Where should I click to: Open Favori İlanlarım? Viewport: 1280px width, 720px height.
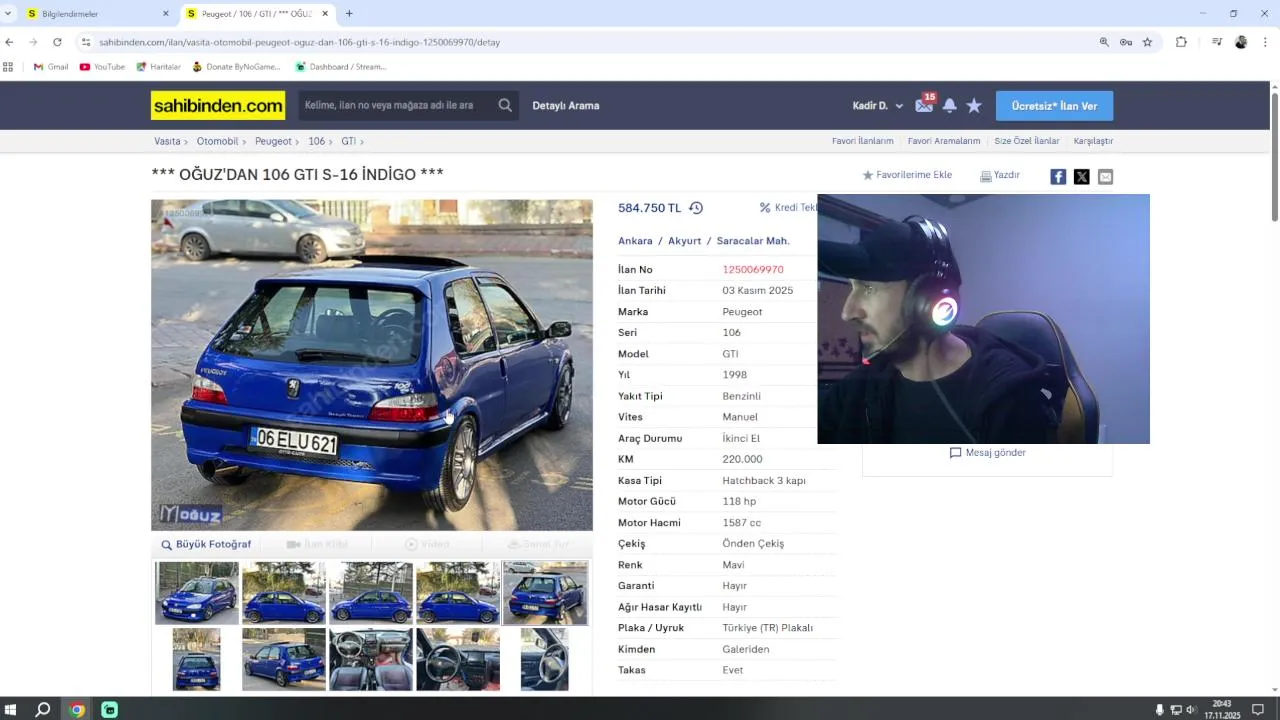862,141
